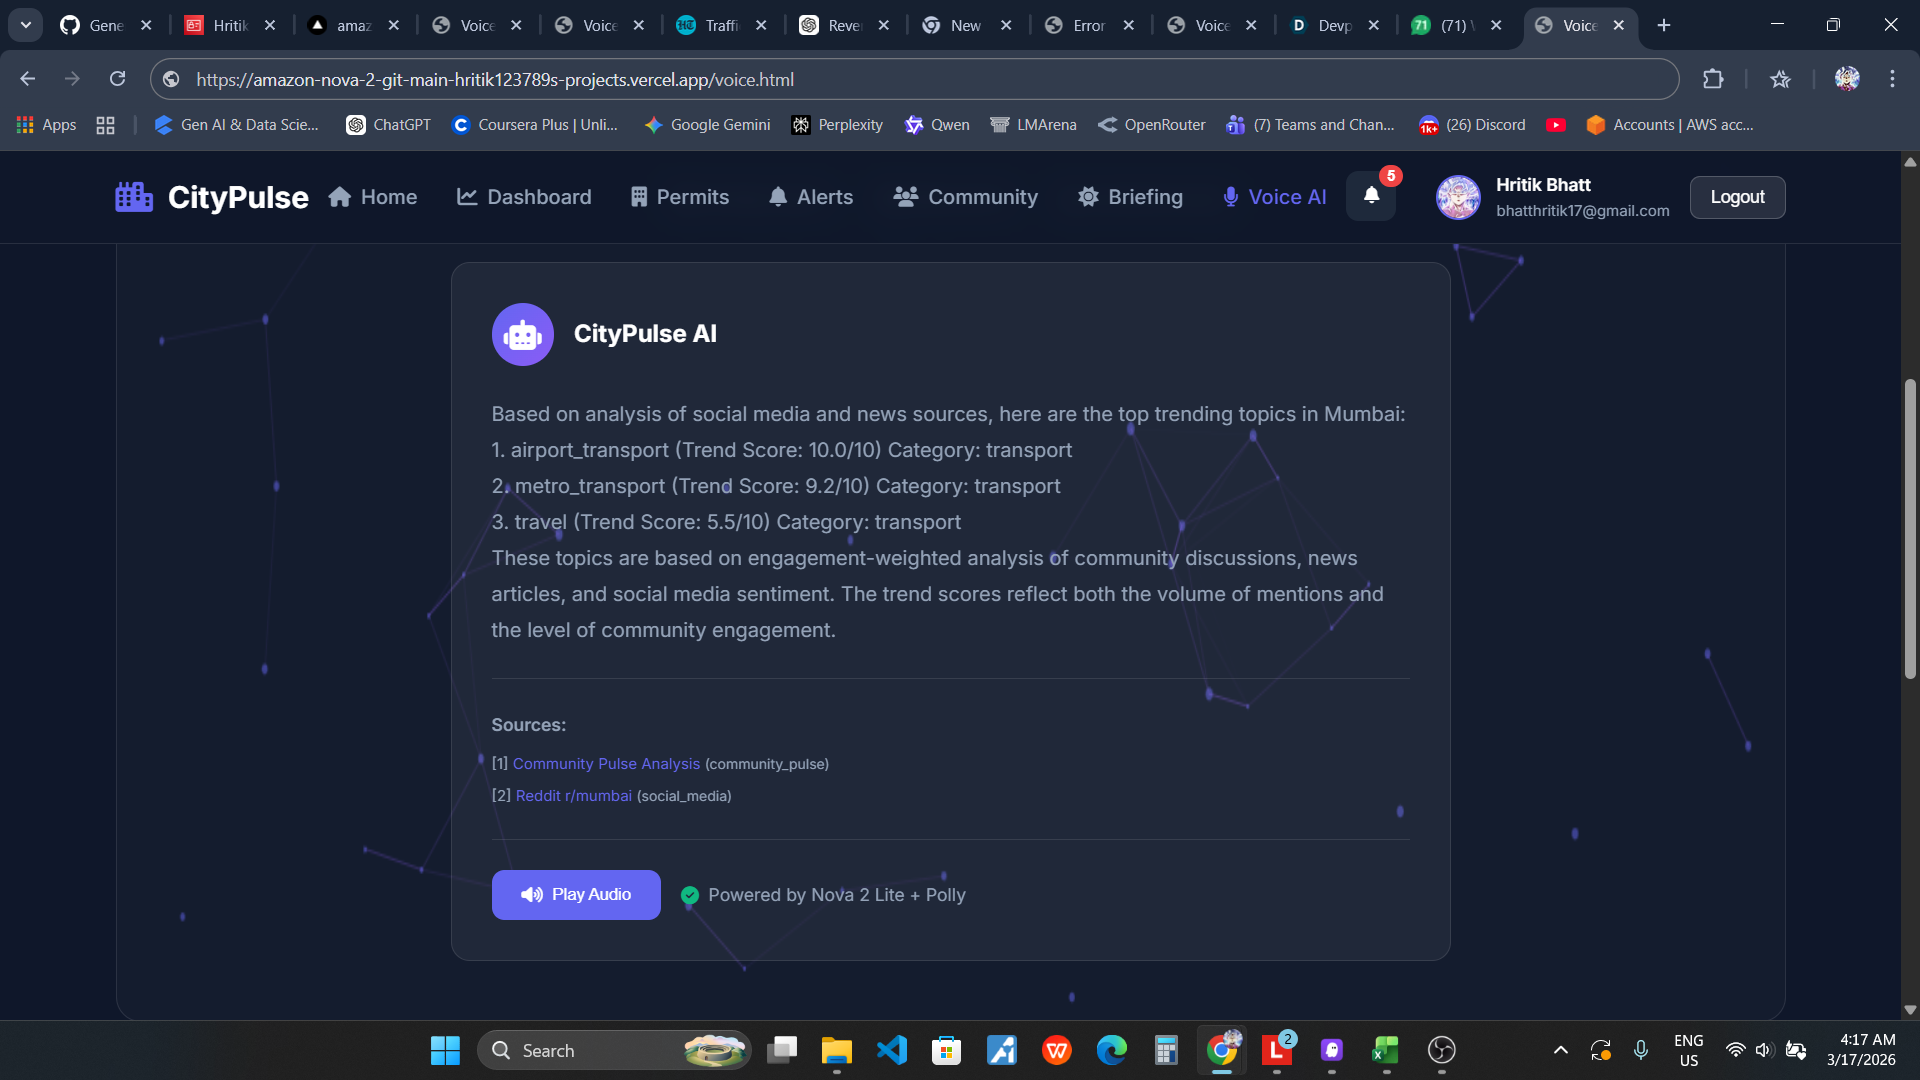The image size is (1920, 1080).
Task: Bookmark this page with star icon
Action: (1780, 79)
